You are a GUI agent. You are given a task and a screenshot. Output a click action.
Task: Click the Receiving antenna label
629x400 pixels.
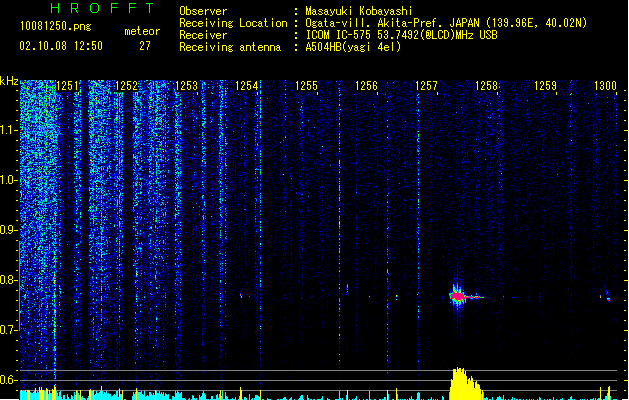coord(230,47)
